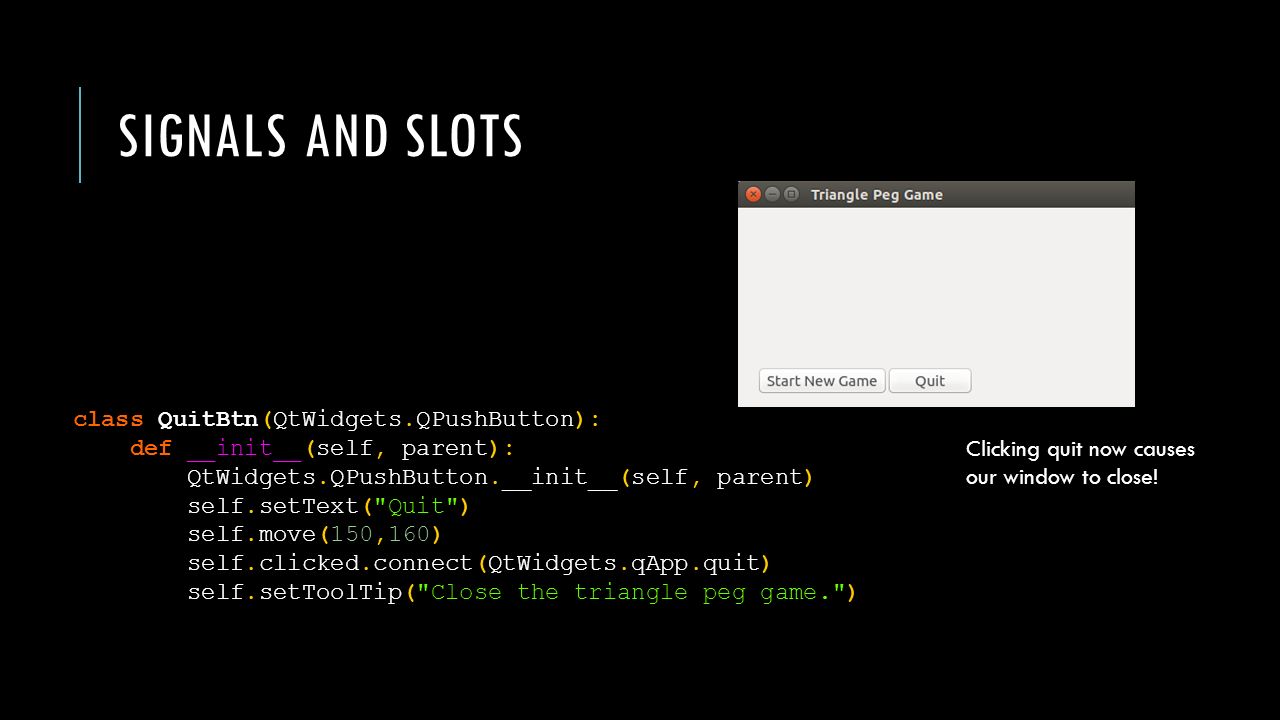Click the Start New Game button
This screenshot has height=720, width=1280.
(x=822, y=381)
